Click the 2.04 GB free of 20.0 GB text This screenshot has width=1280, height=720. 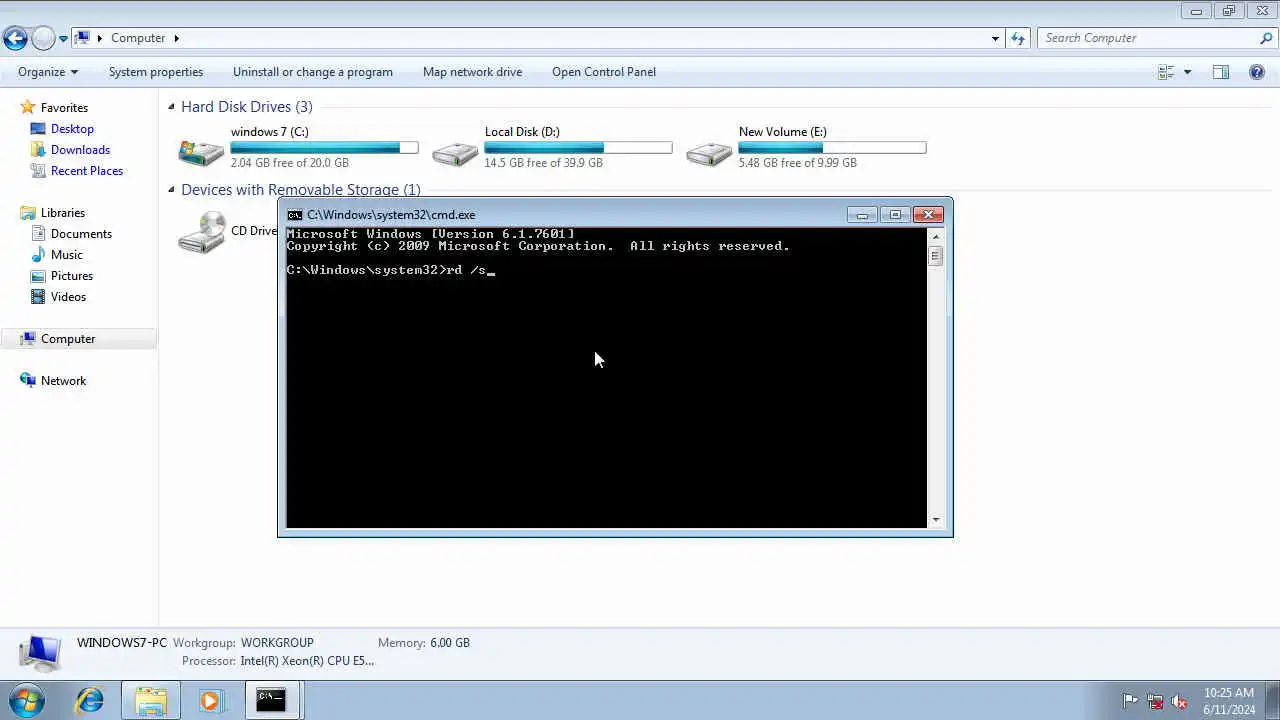[x=290, y=163]
